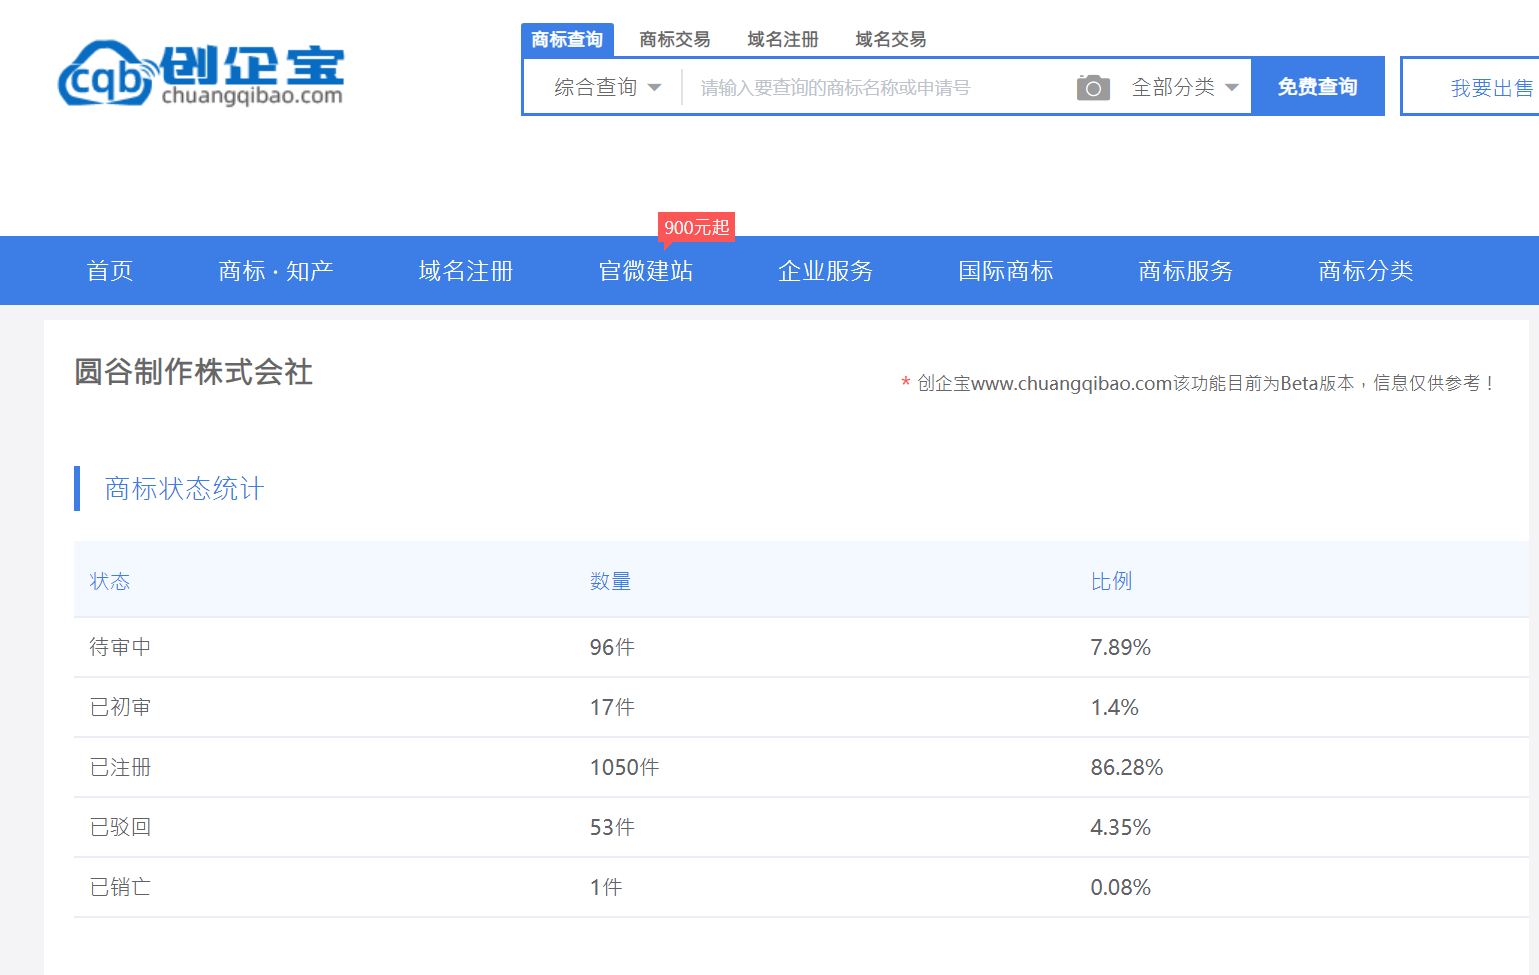The height and width of the screenshot is (975, 1539).
Task: Go to 首页 in the navigation bar
Action: tap(110, 271)
